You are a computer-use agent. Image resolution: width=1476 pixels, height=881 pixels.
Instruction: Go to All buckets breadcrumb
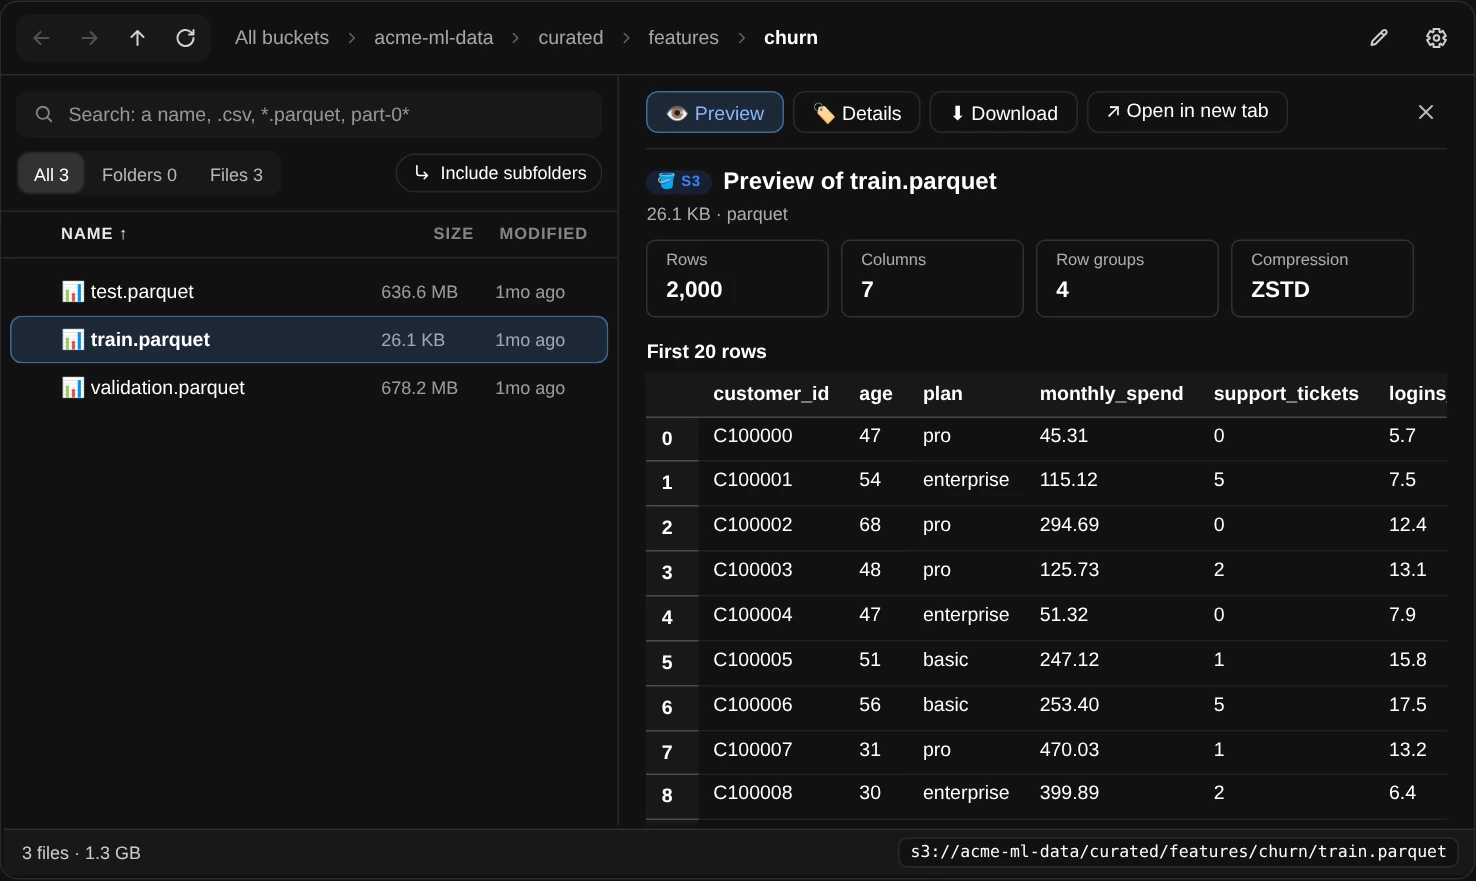tap(282, 38)
